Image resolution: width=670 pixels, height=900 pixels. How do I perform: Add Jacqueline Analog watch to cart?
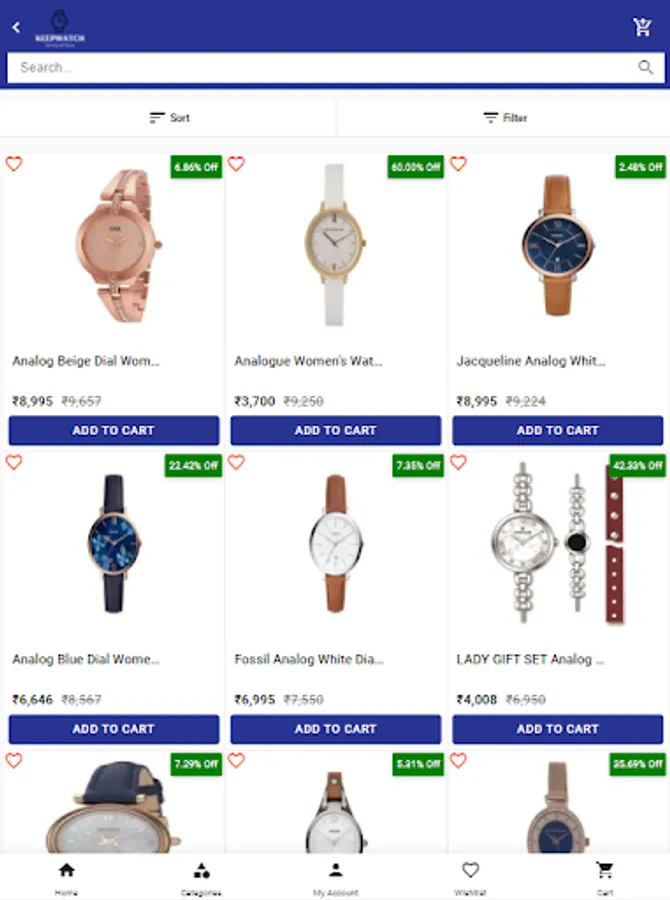557,430
